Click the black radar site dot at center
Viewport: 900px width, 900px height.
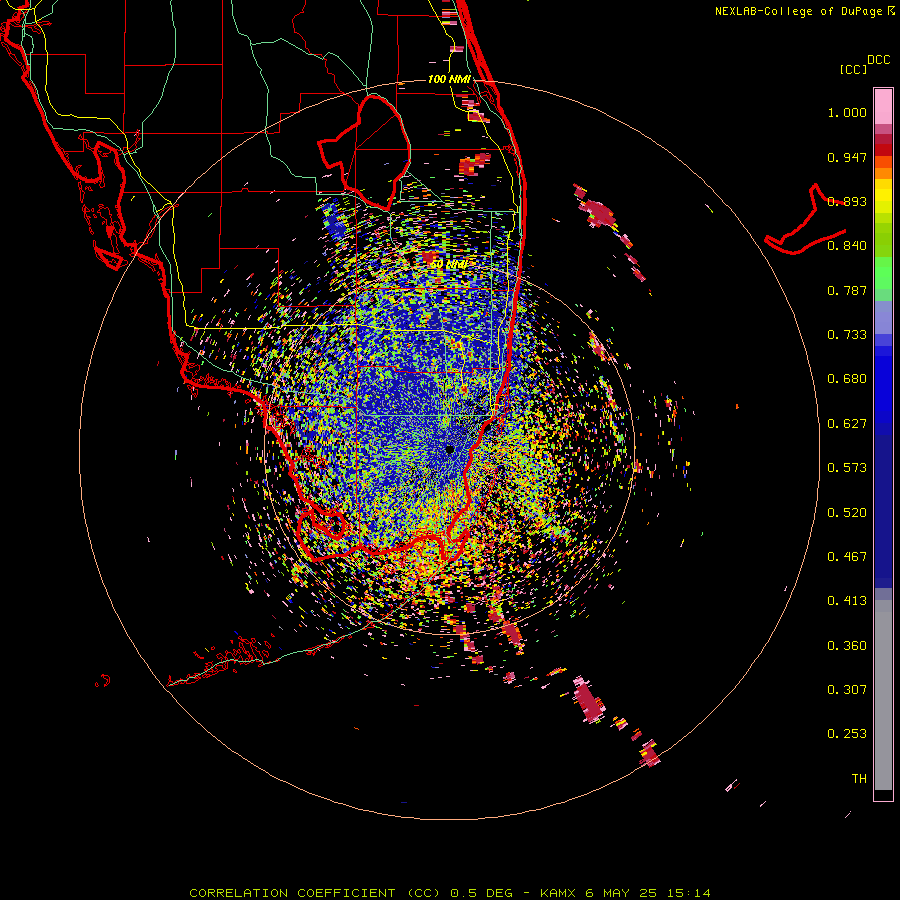pos(449,449)
